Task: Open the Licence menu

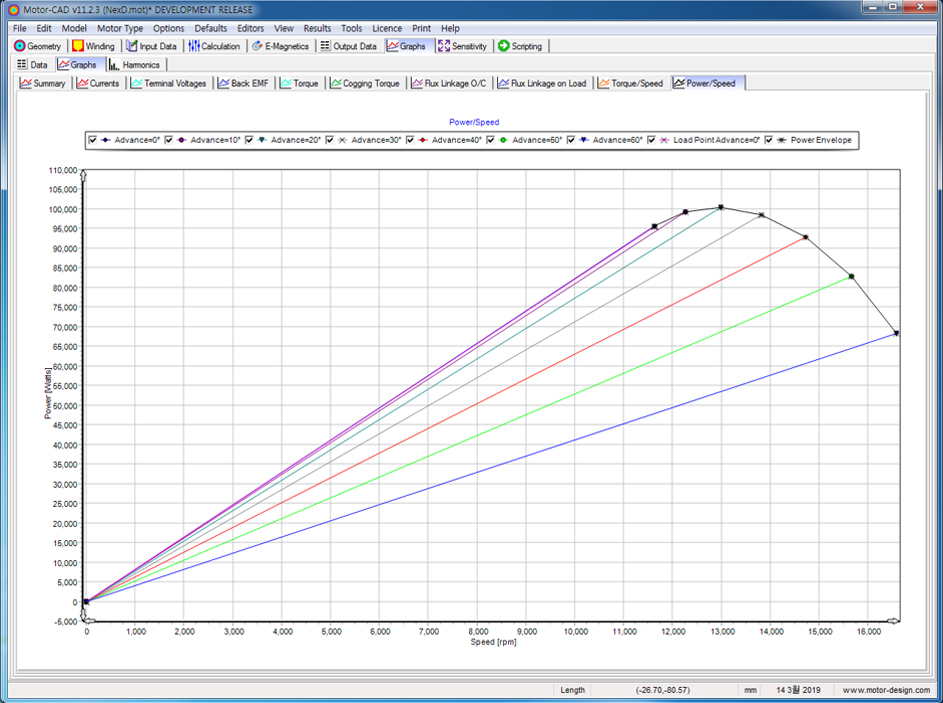Action: coord(387,28)
